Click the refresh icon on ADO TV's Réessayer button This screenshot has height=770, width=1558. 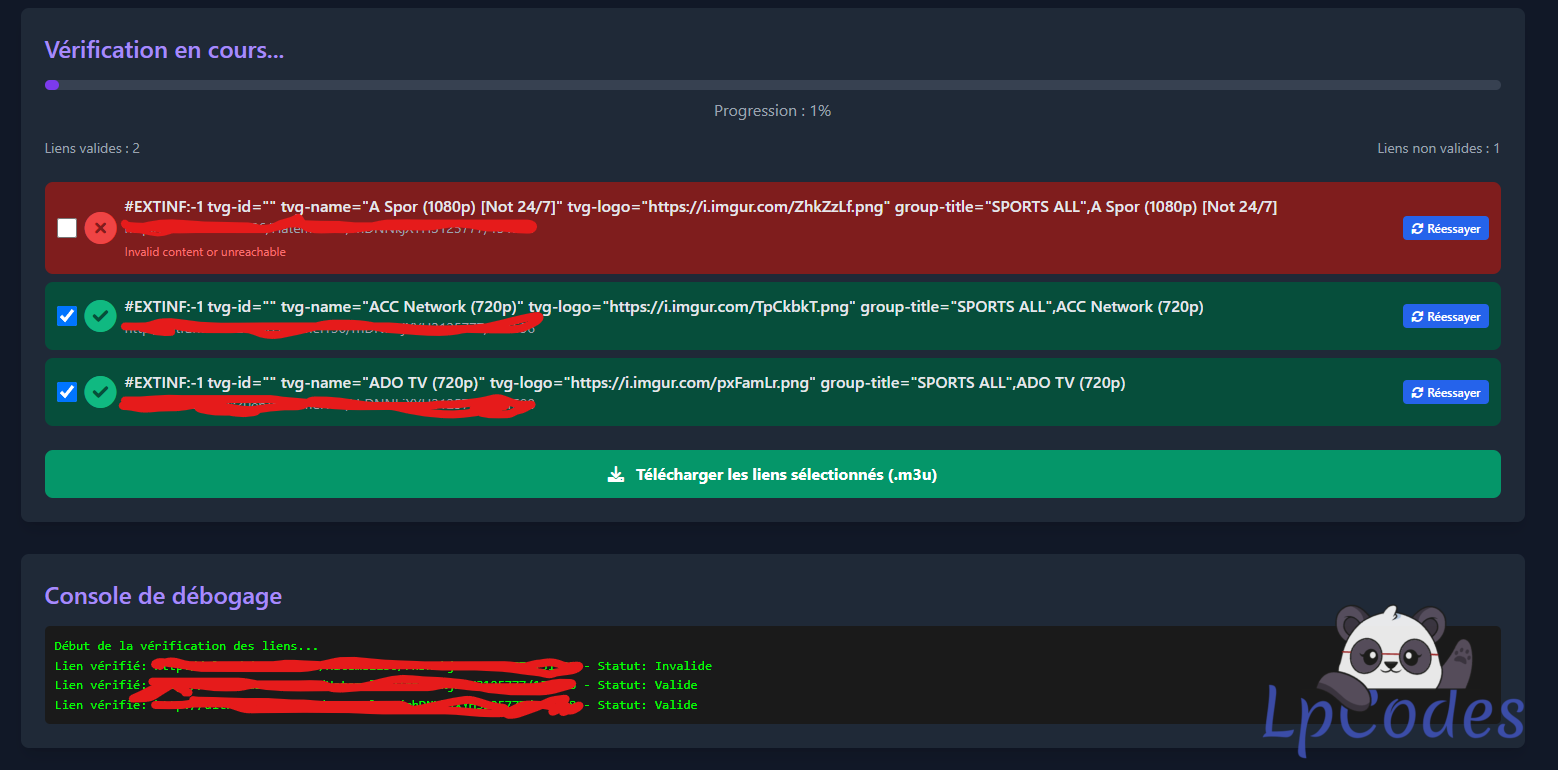(x=1417, y=393)
